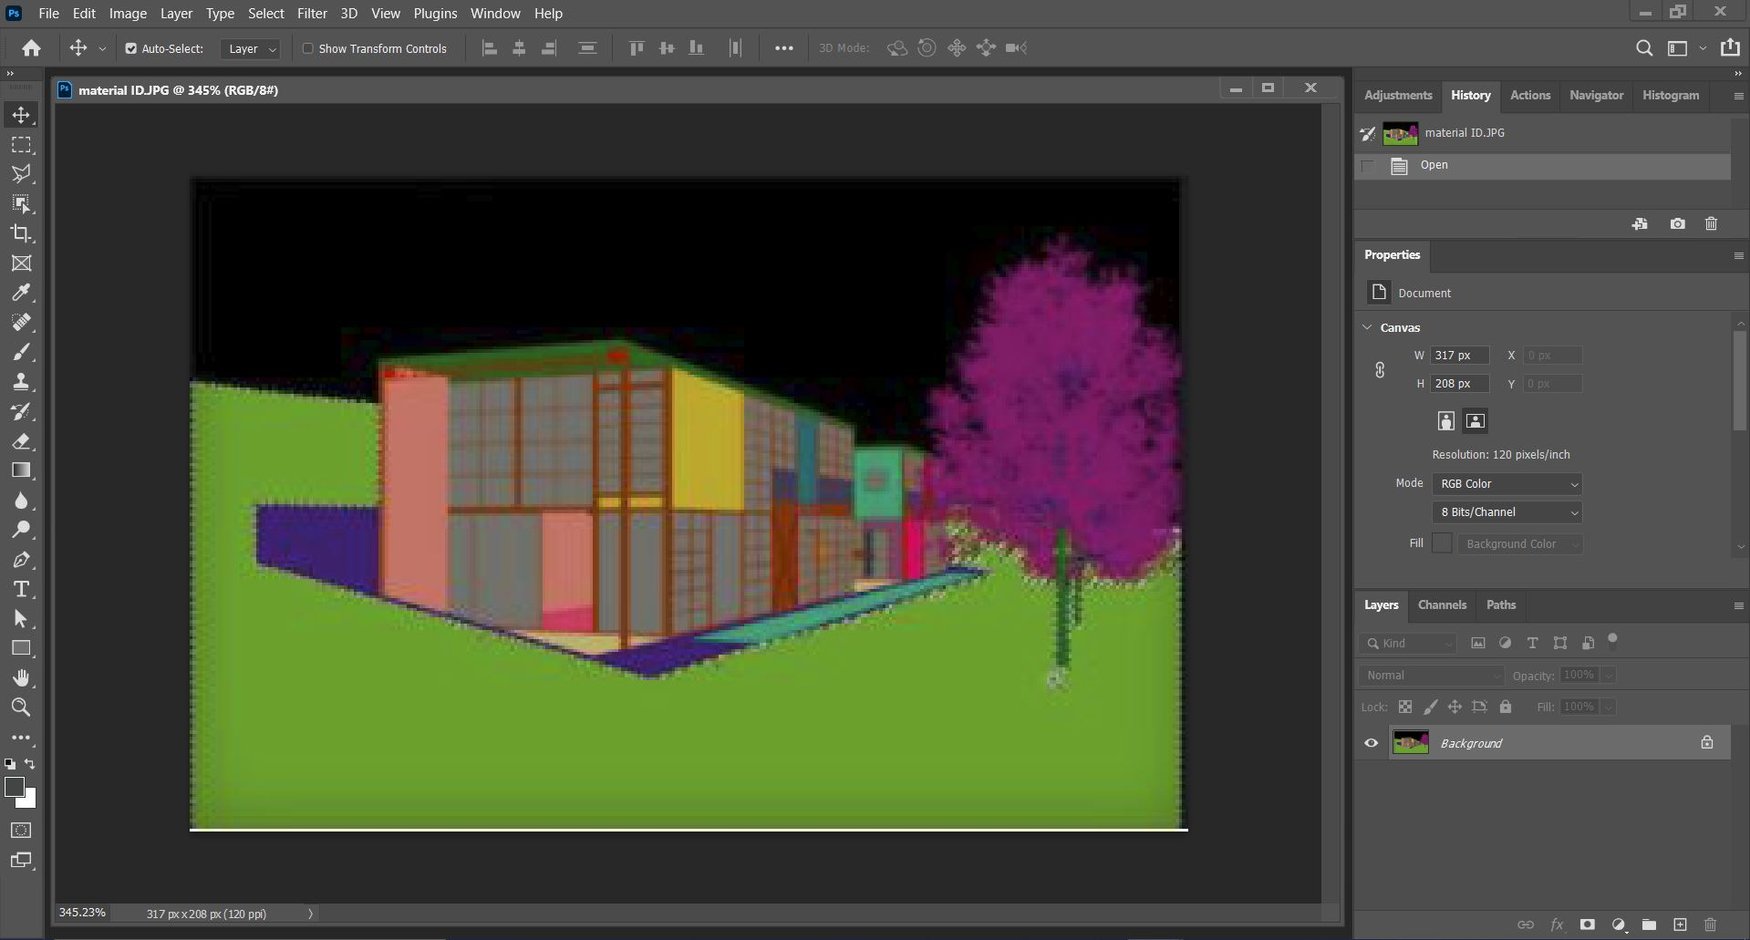The width and height of the screenshot is (1750, 940).
Task: Create a new snapshot in History panel
Action: coord(1678,224)
